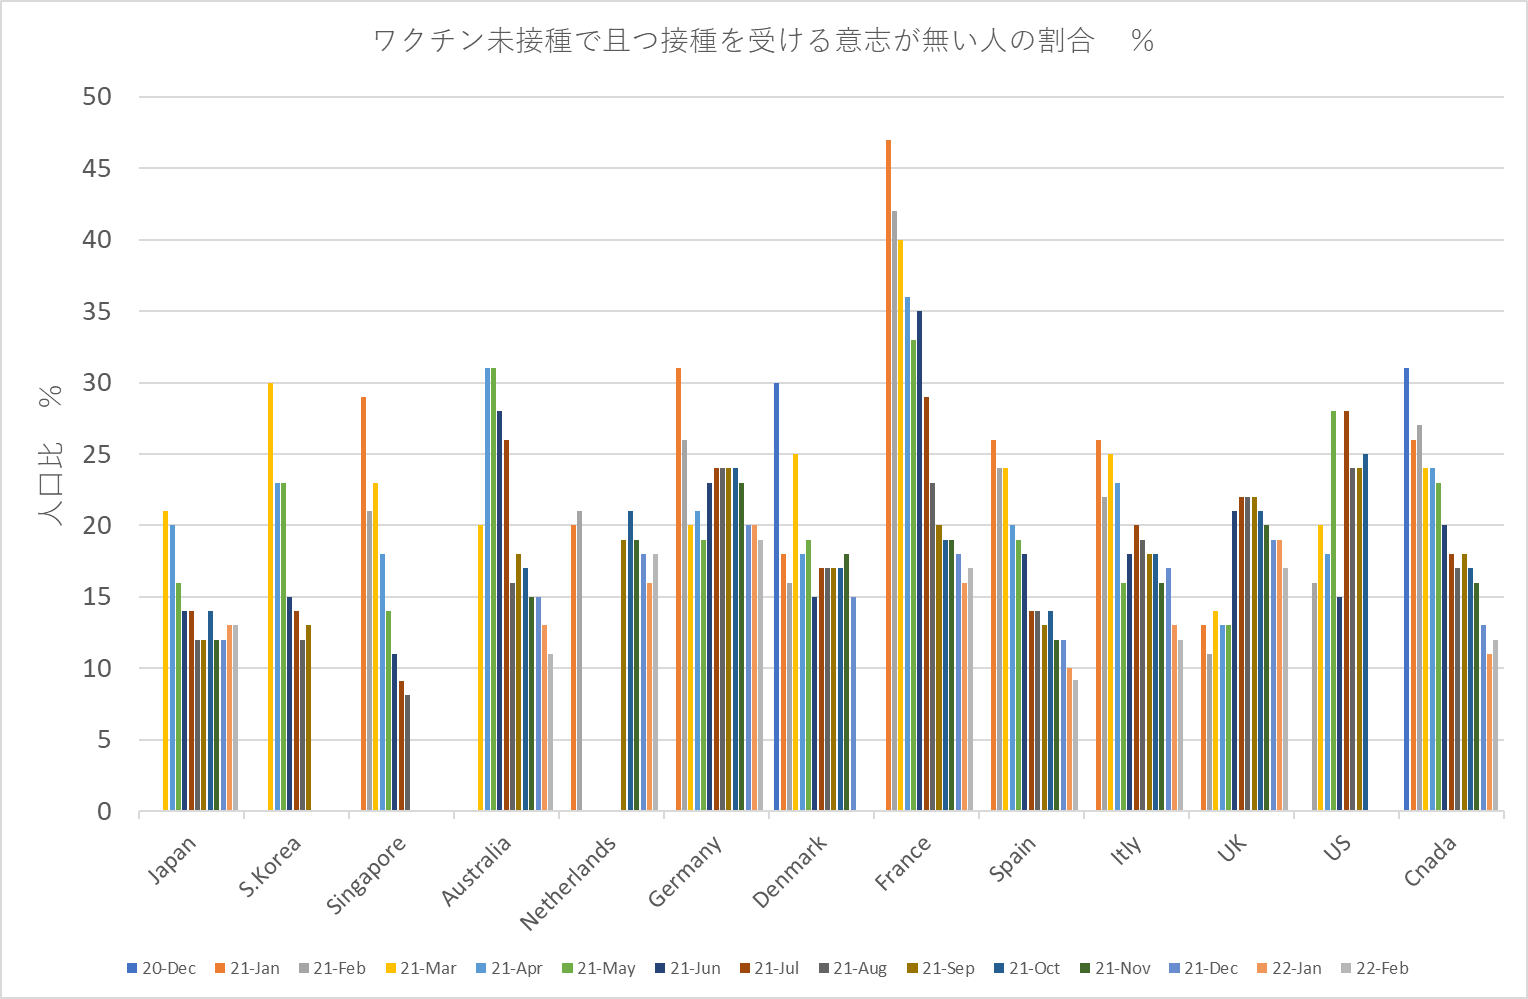Click the 21-Mar yellow legend marker

[x=390, y=968]
